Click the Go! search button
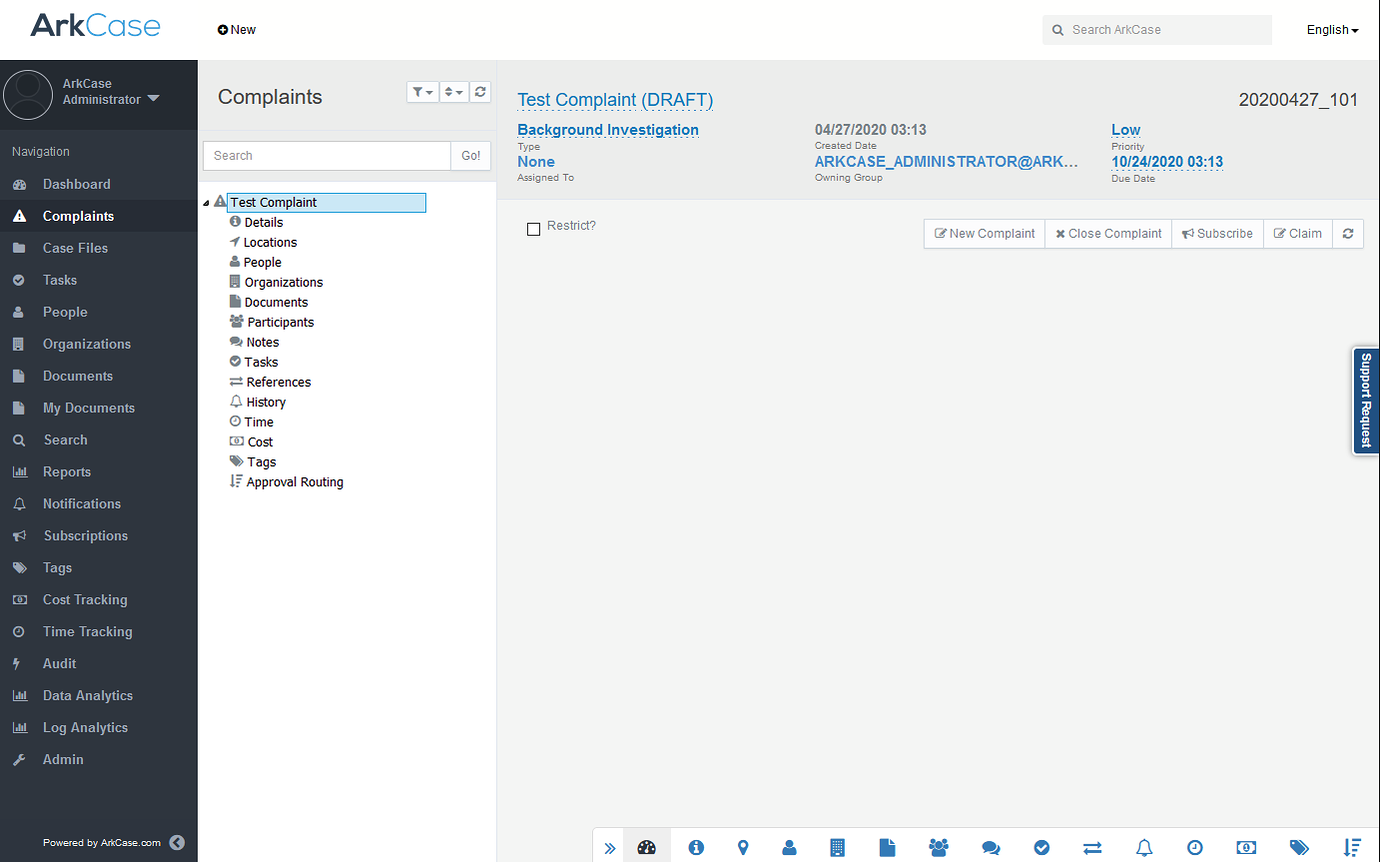 tap(471, 156)
